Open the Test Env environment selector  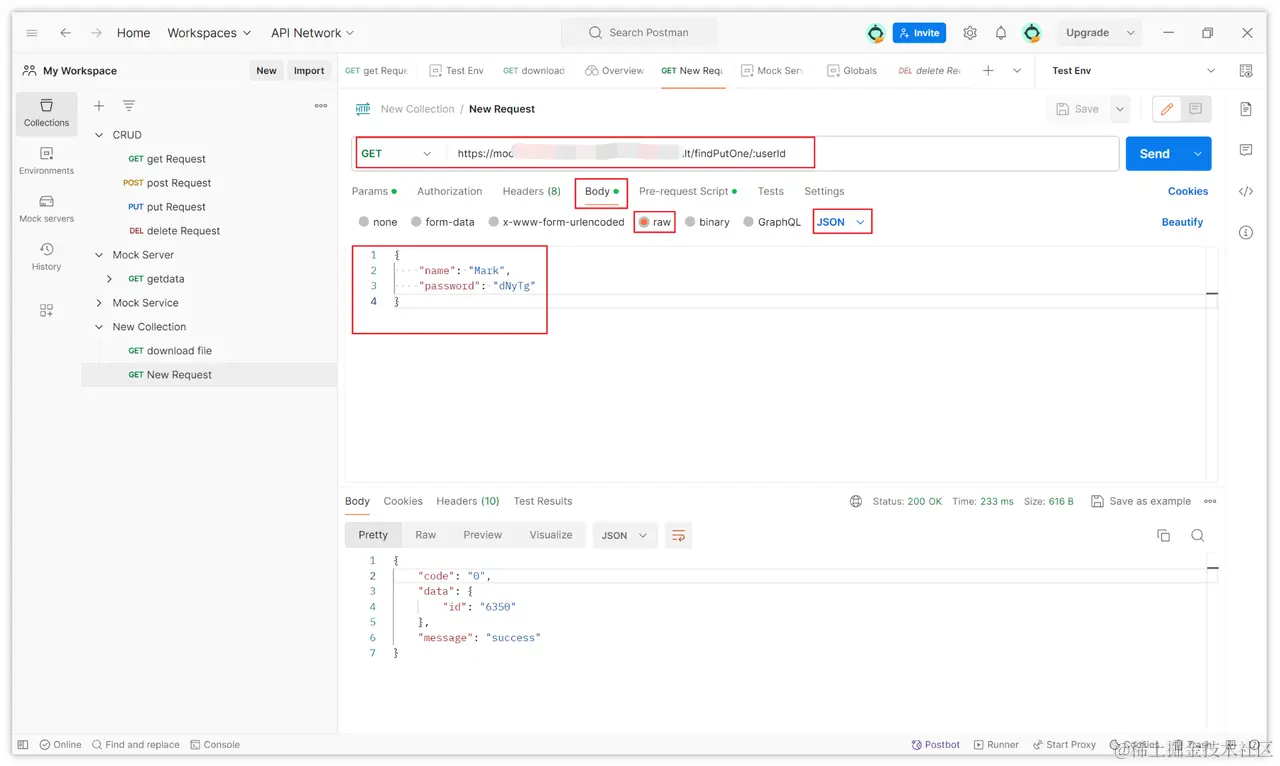tap(1130, 70)
